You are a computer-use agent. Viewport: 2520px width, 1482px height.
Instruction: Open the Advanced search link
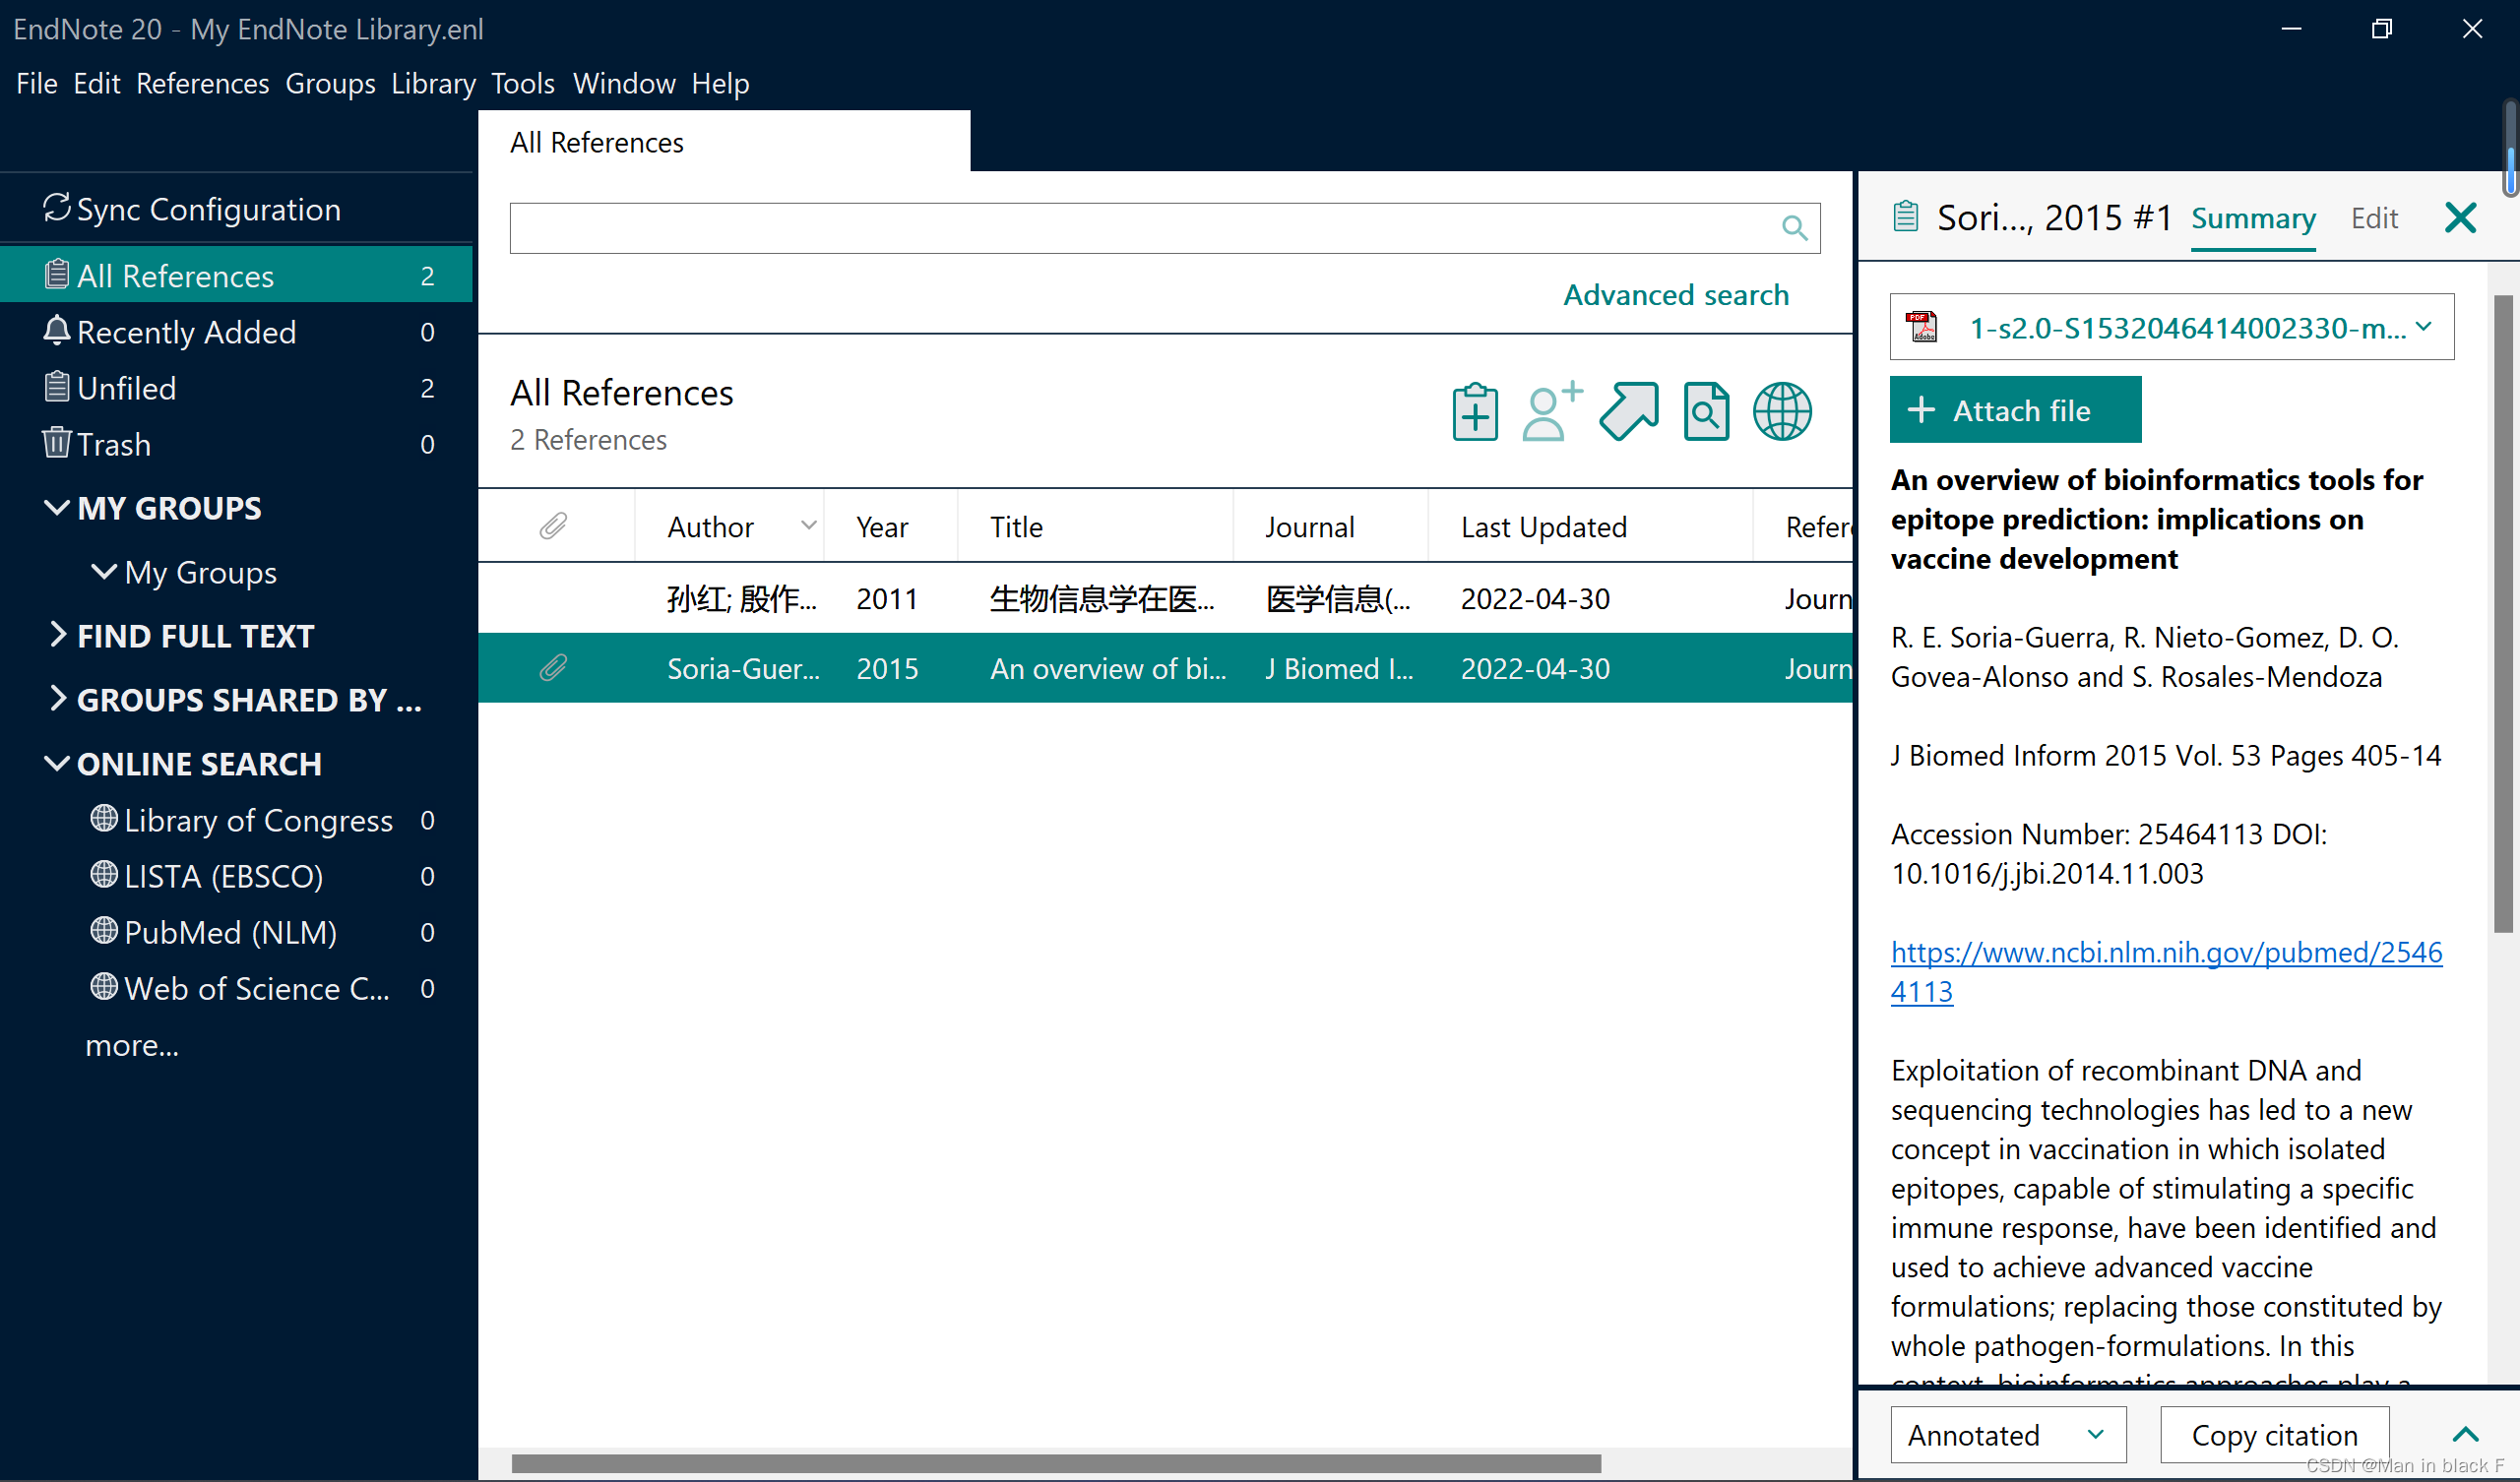tap(1676, 294)
